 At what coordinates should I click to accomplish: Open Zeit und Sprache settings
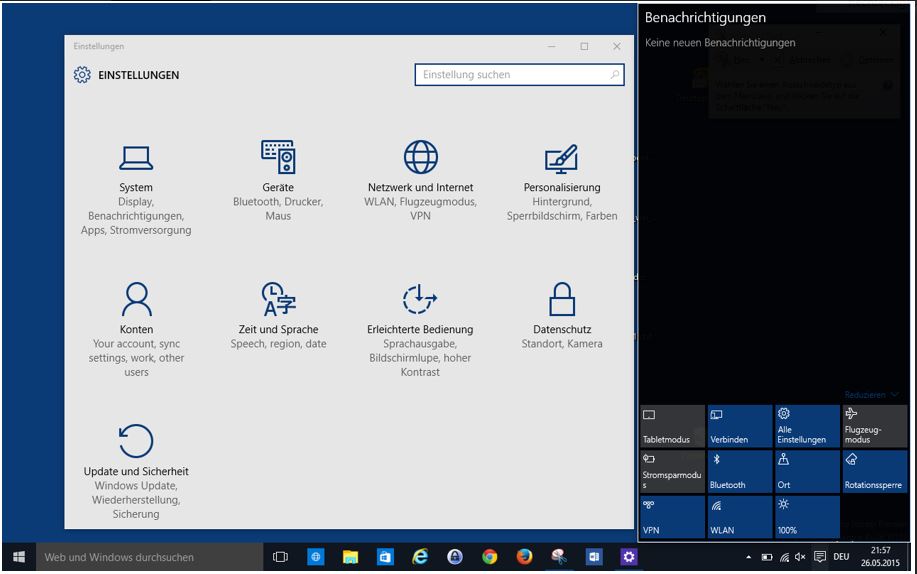[278, 328]
